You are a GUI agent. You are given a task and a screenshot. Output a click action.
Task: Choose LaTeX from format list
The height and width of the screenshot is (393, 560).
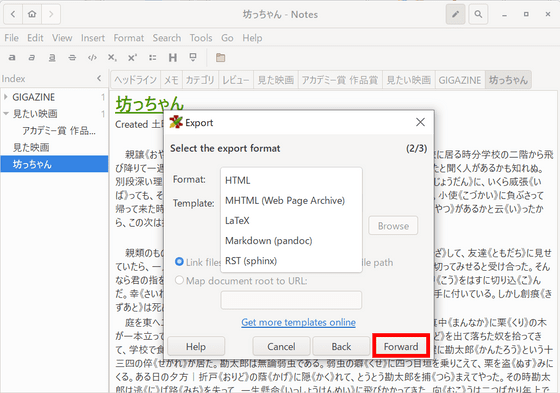pyautogui.click(x=291, y=220)
